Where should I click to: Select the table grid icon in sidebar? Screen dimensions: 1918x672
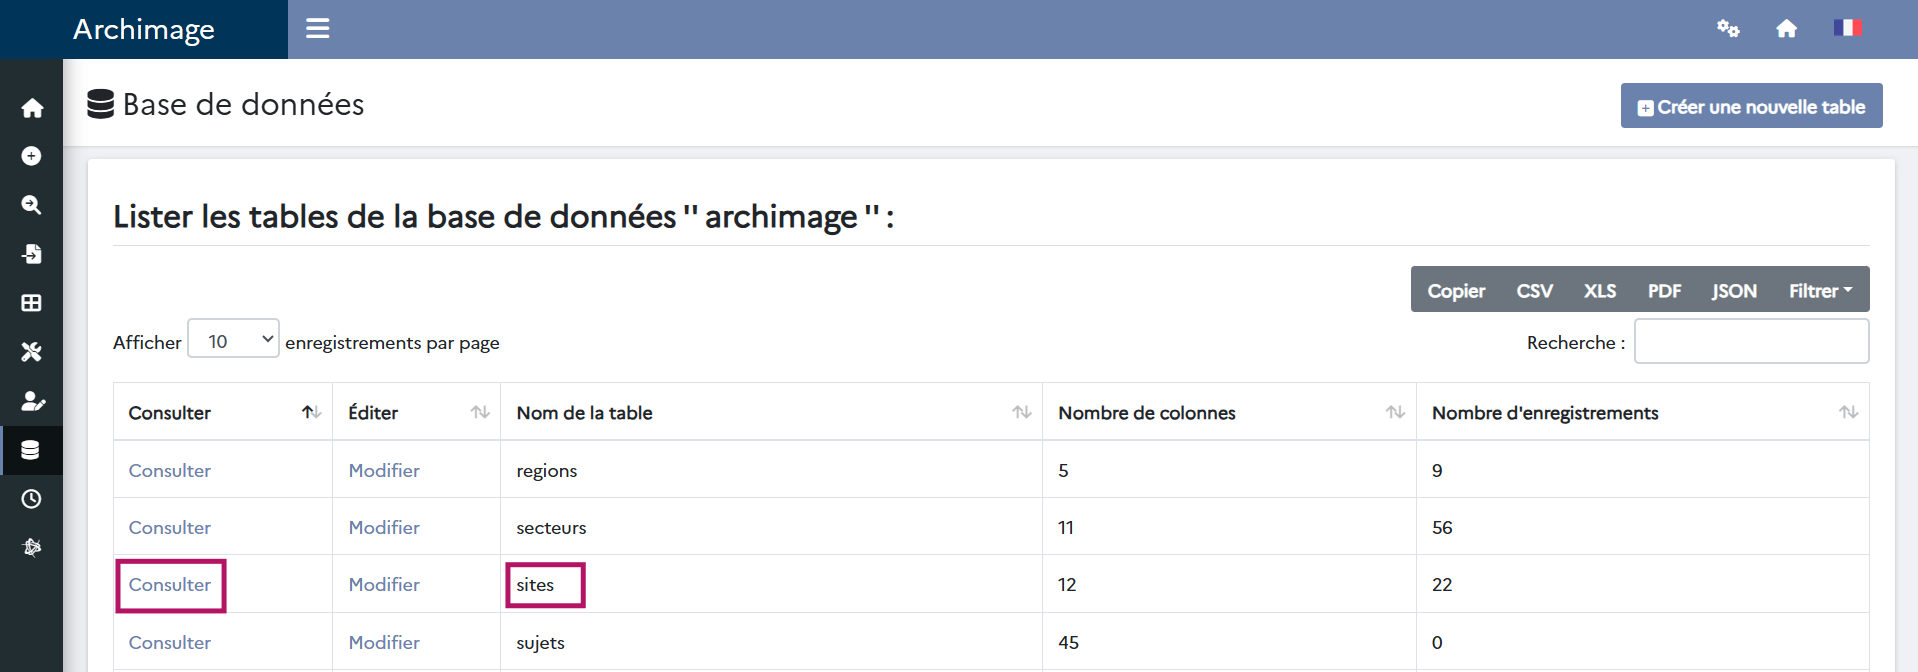(x=31, y=303)
